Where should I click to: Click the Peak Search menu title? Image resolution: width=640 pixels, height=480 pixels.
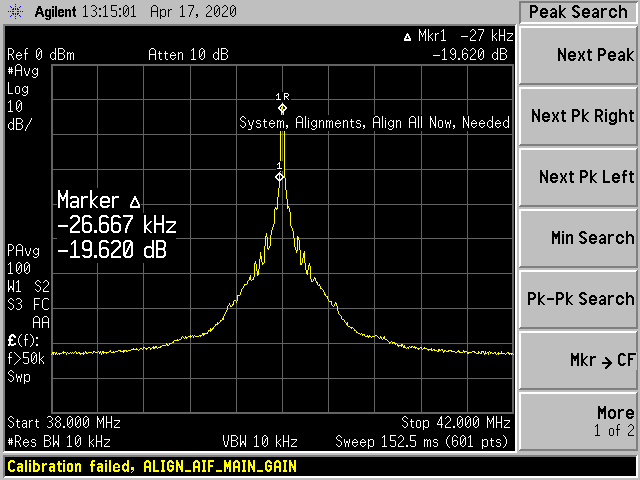[x=578, y=12]
